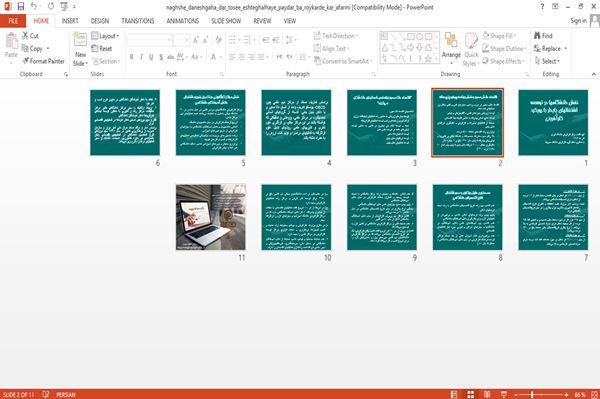Select slide 1 thumbnail
The image size is (600, 399).
pos(553,122)
